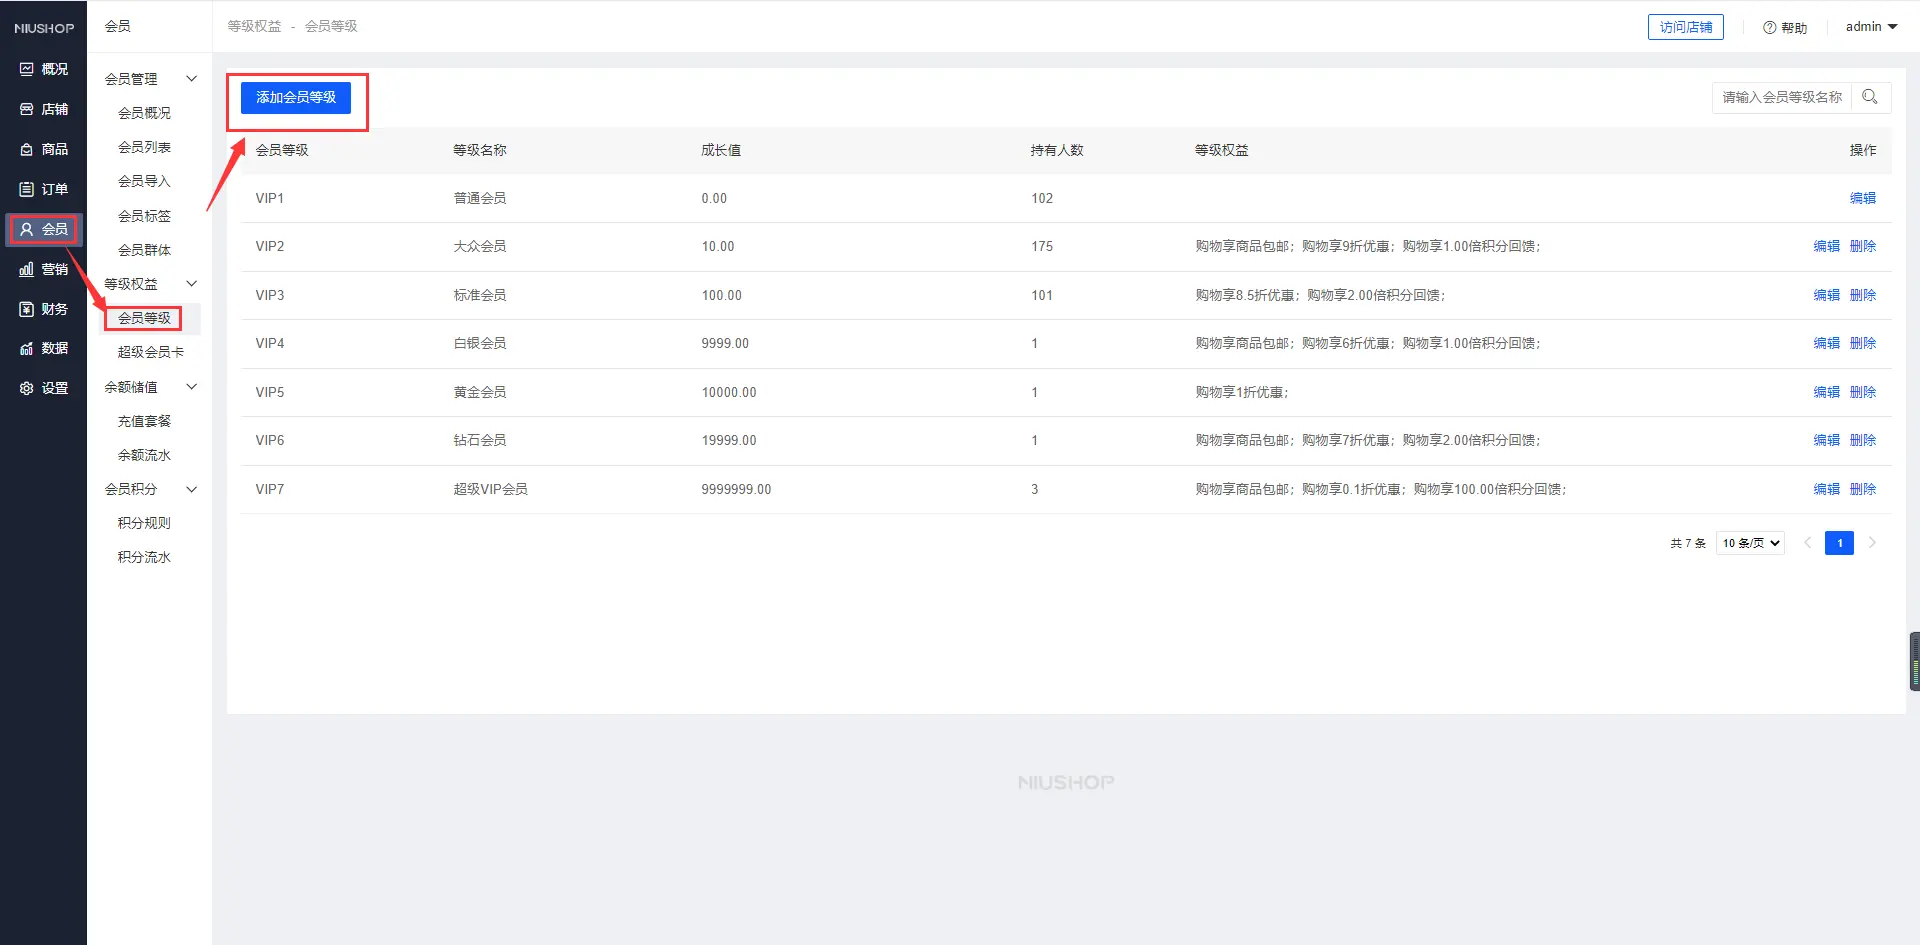
Task: Open the admin account dropdown
Action: [x=1871, y=27]
